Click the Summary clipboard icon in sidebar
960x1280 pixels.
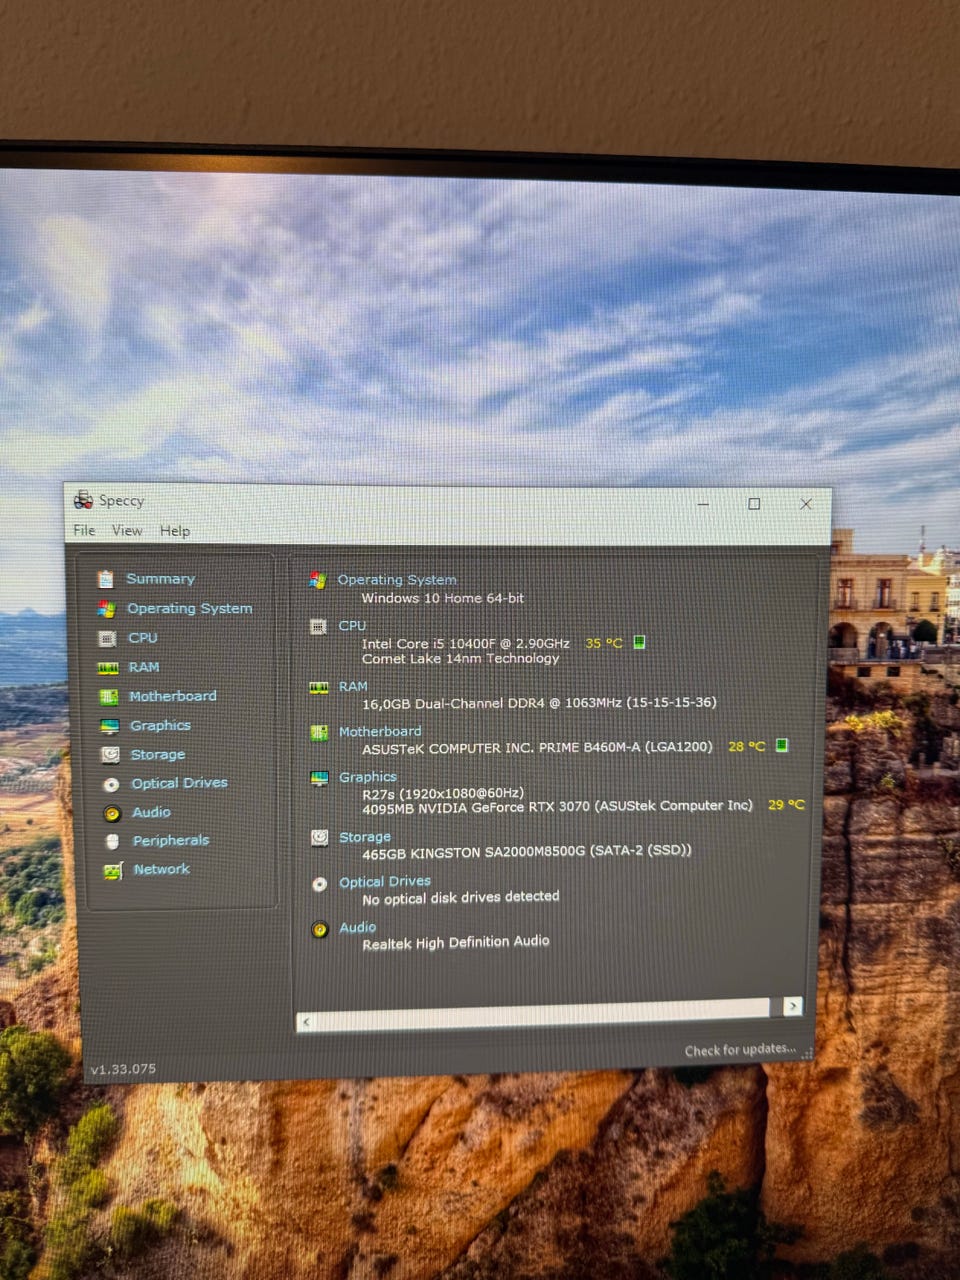coord(105,579)
